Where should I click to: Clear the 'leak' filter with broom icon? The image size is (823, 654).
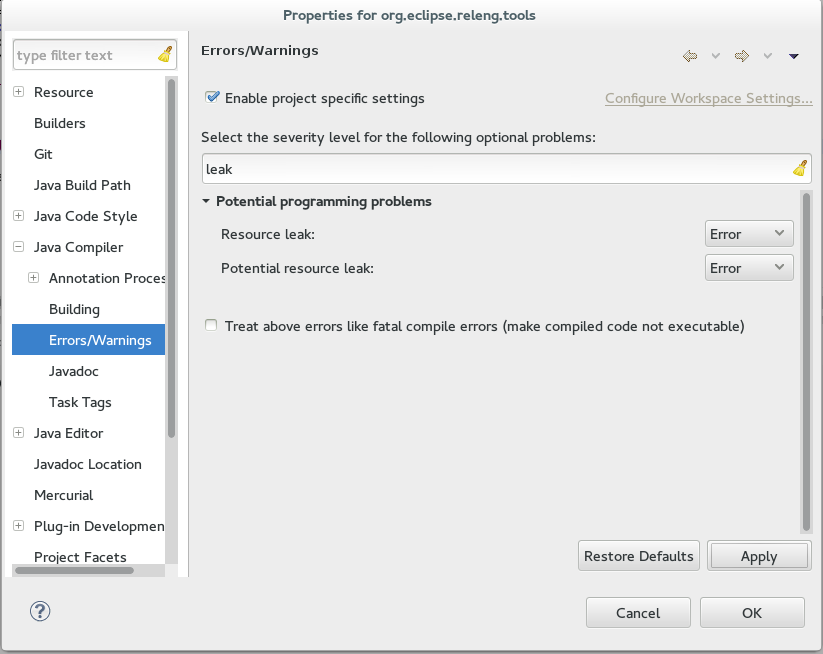800,168
